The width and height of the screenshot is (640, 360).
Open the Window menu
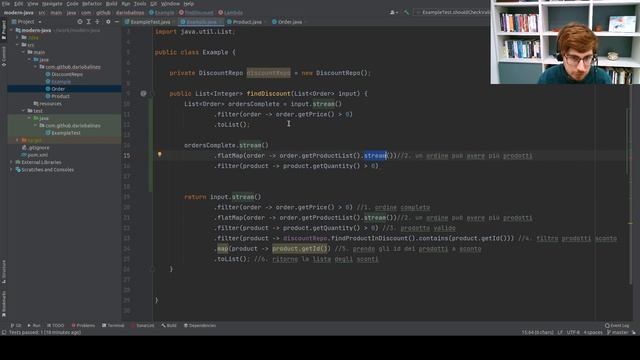tap(170, 4)
